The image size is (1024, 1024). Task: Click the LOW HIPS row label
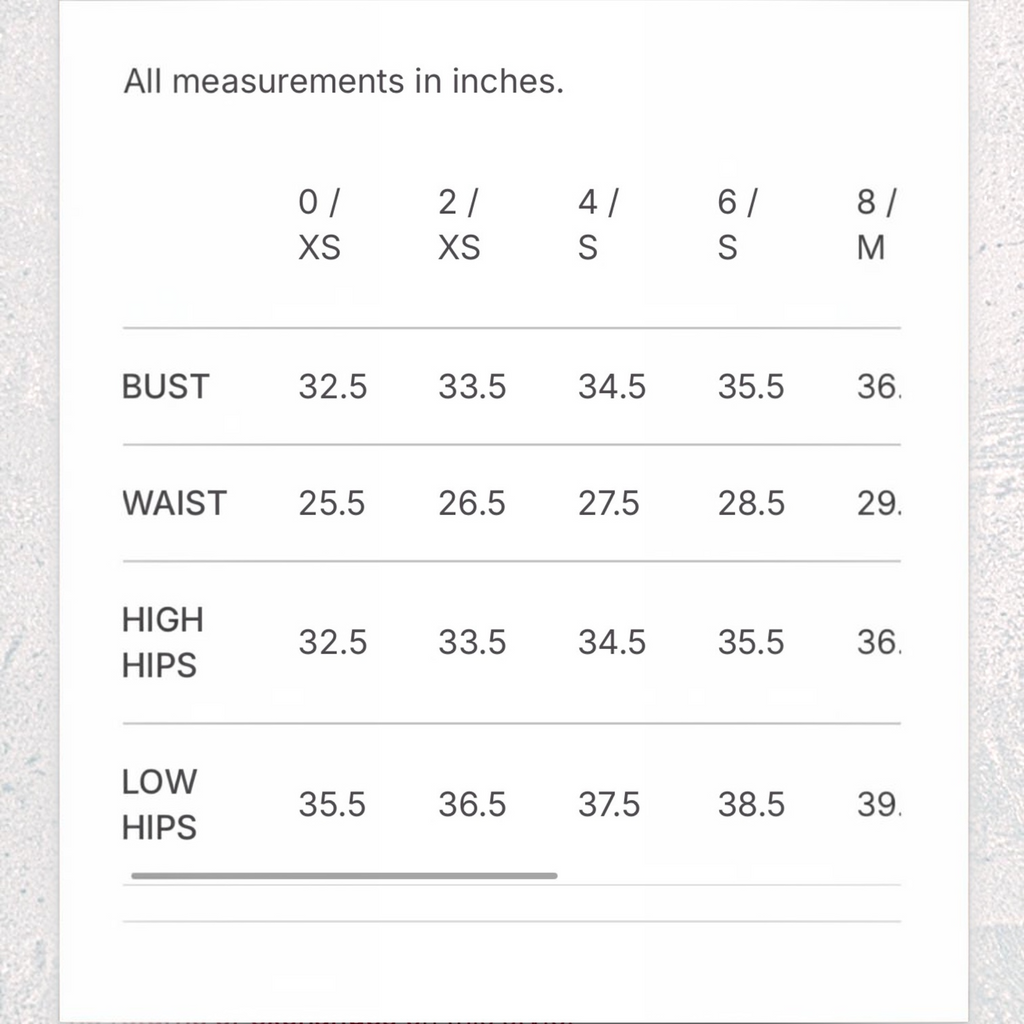159,805
